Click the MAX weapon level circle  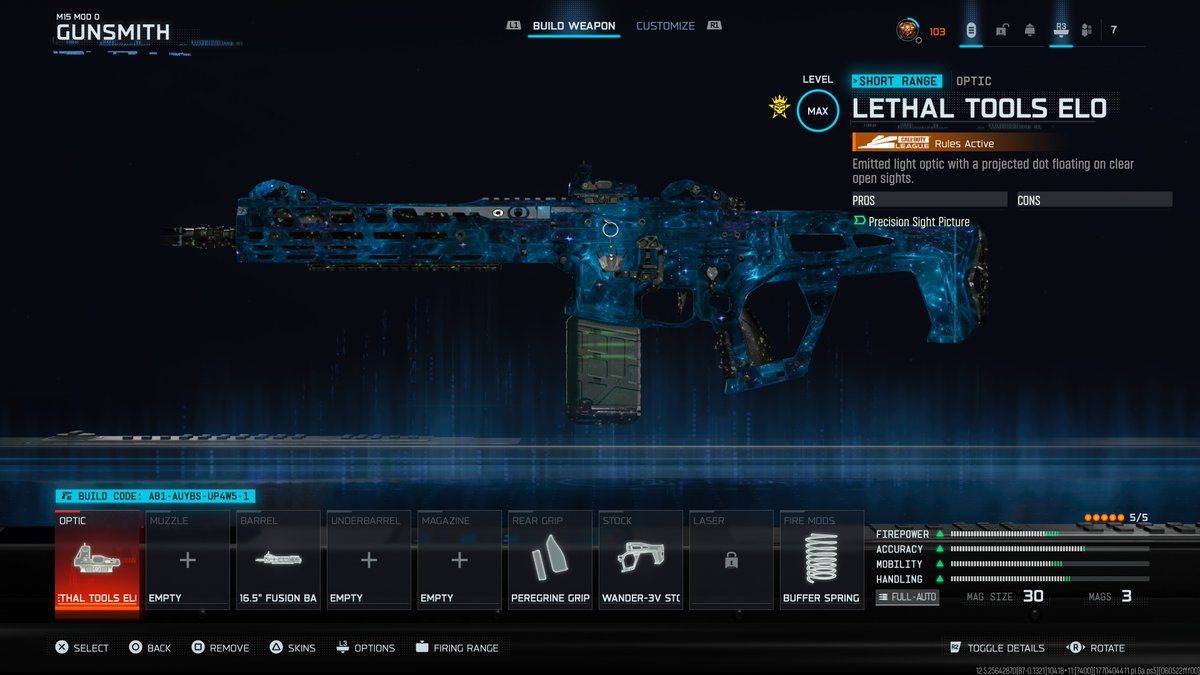[817, 110]
